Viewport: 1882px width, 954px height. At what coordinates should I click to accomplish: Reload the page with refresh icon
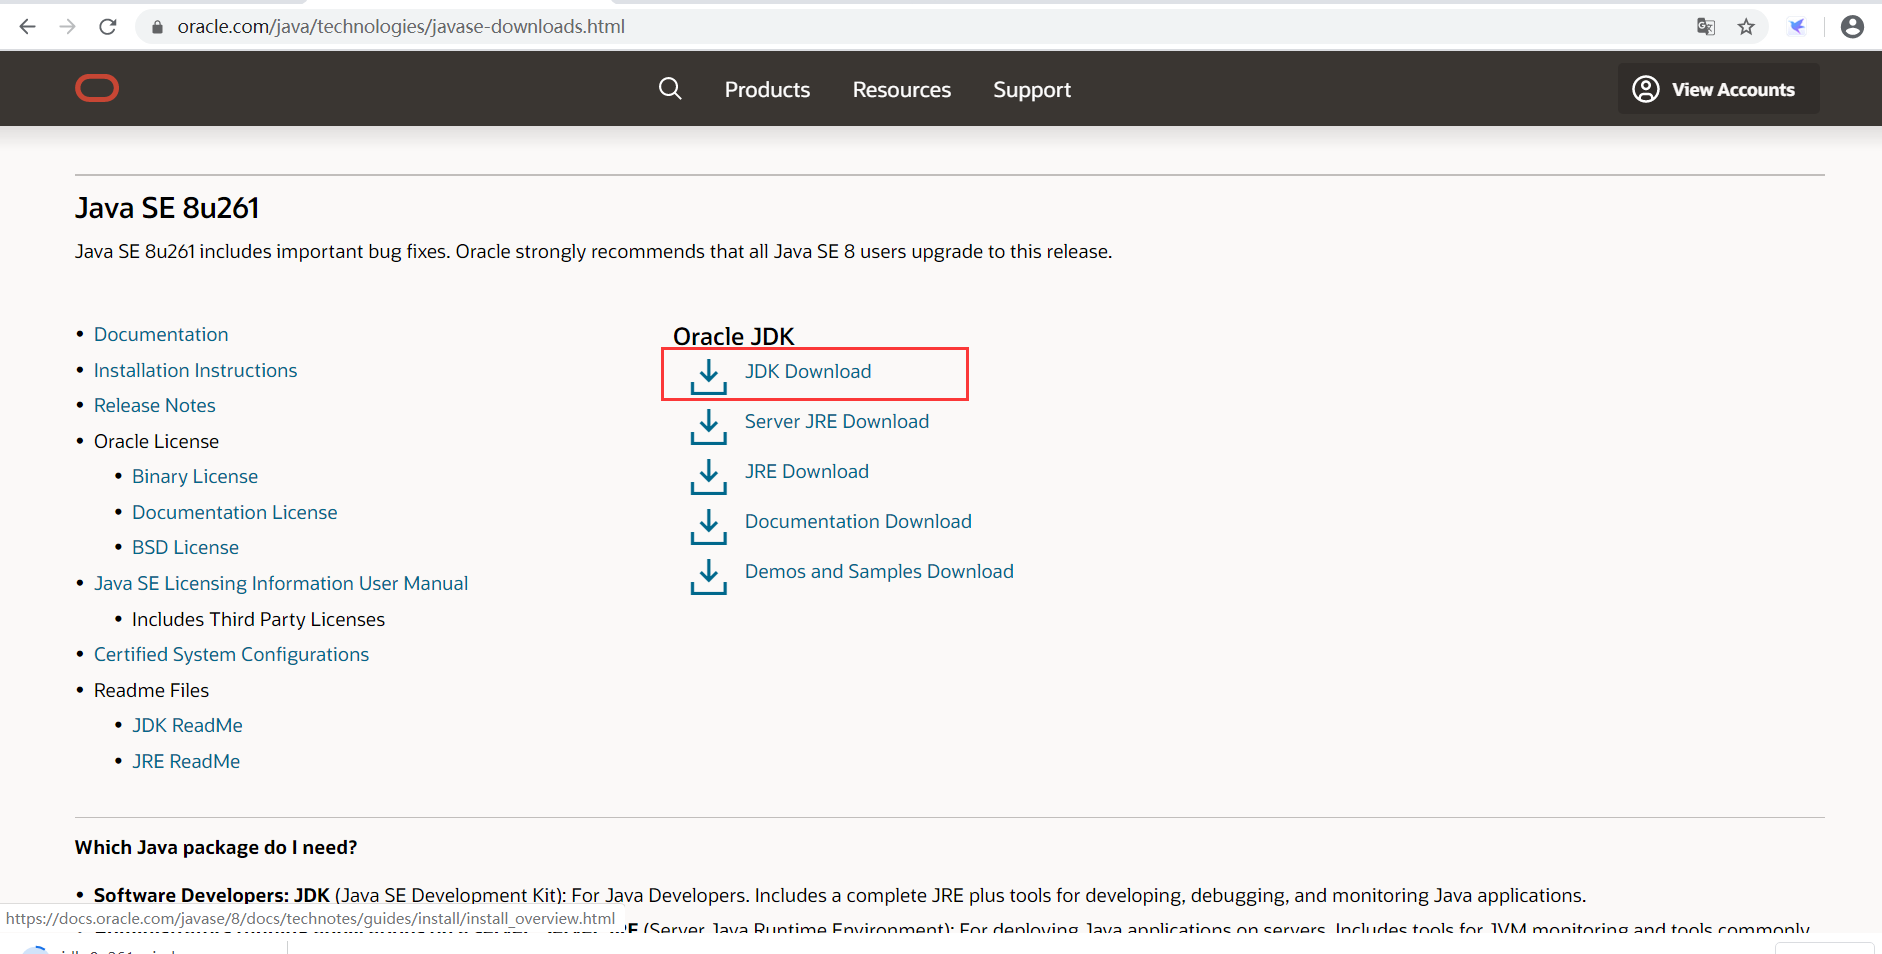[x=108, y=27]
